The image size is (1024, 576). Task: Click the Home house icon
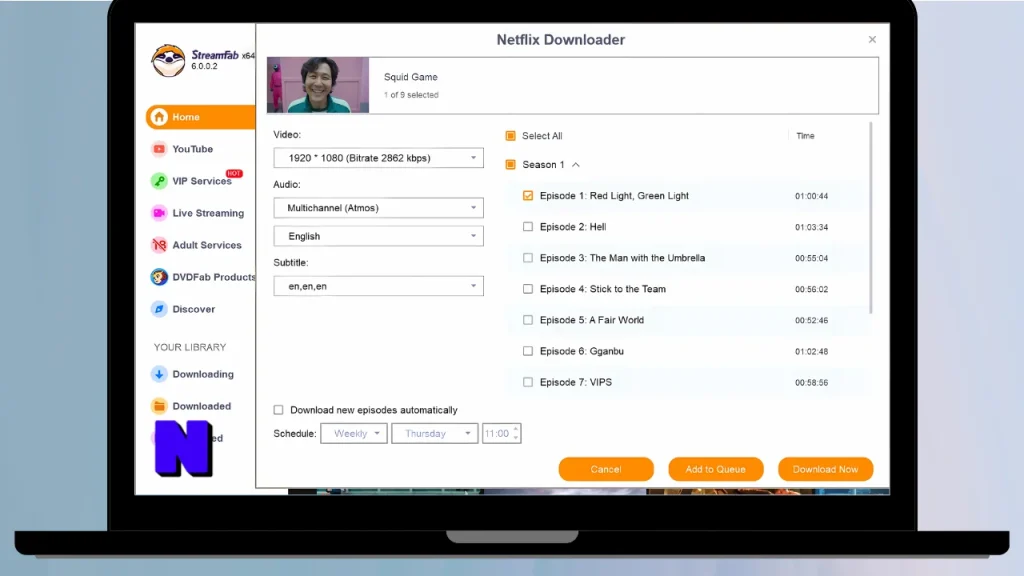159,117
